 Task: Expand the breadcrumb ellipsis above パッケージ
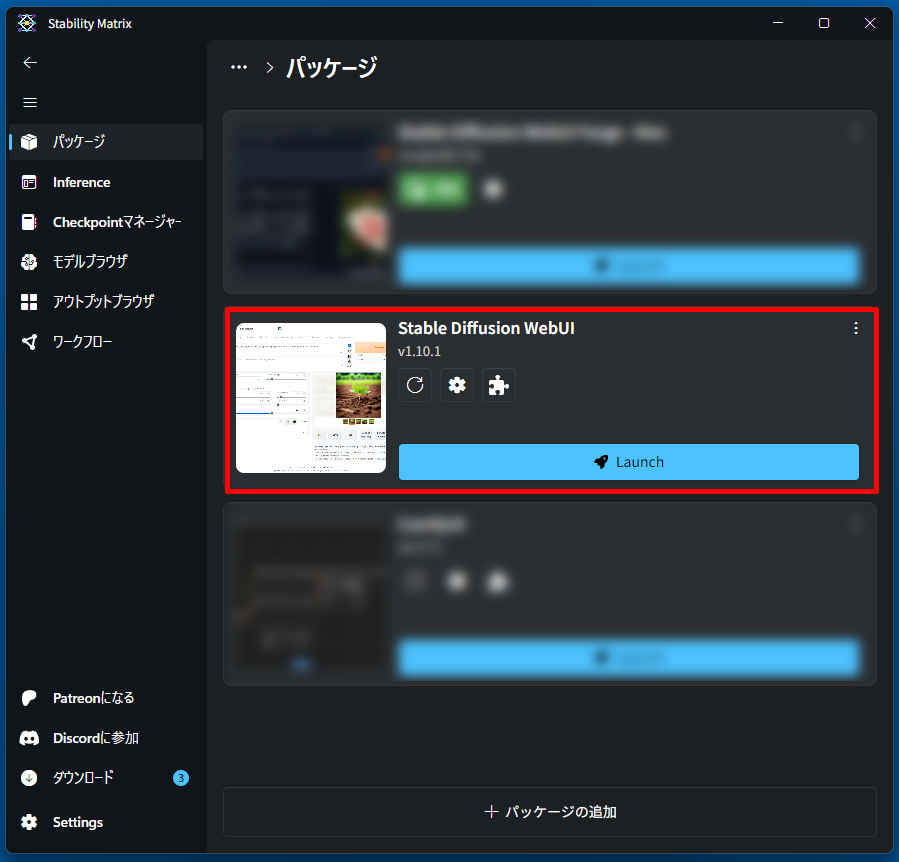[x=238, y=66]
